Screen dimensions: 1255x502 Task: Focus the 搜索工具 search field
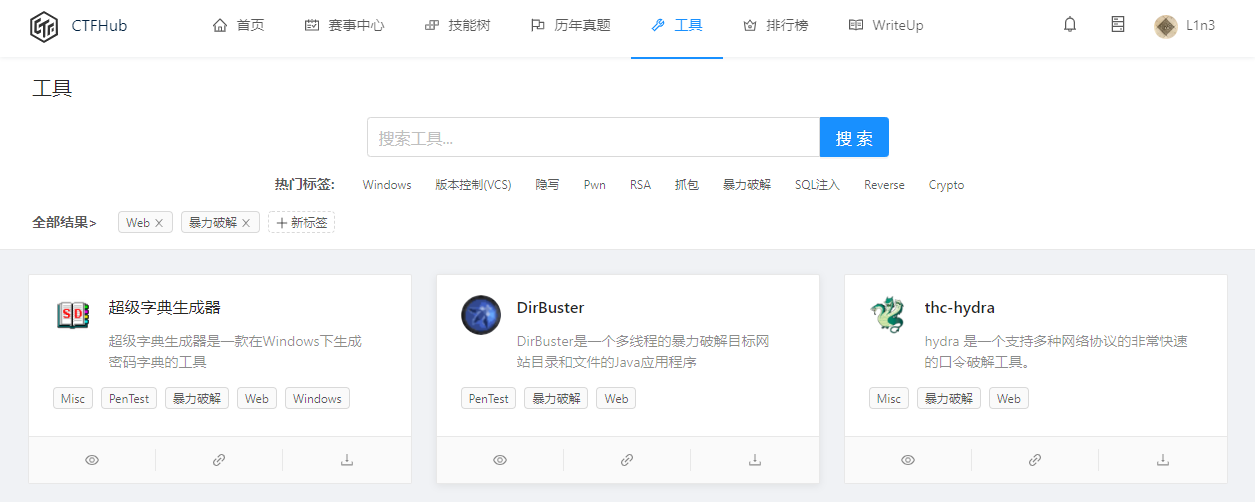(593, 137)
